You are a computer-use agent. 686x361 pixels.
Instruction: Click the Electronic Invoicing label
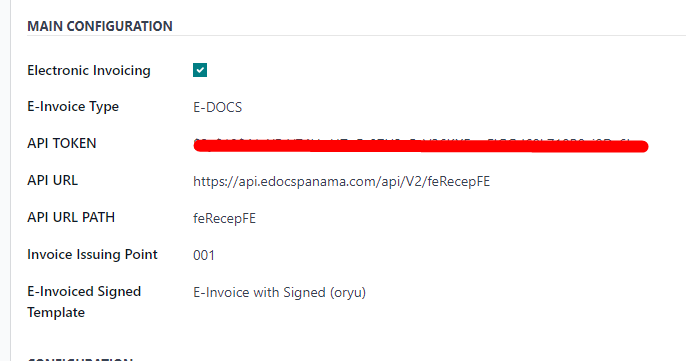[89, 70]
